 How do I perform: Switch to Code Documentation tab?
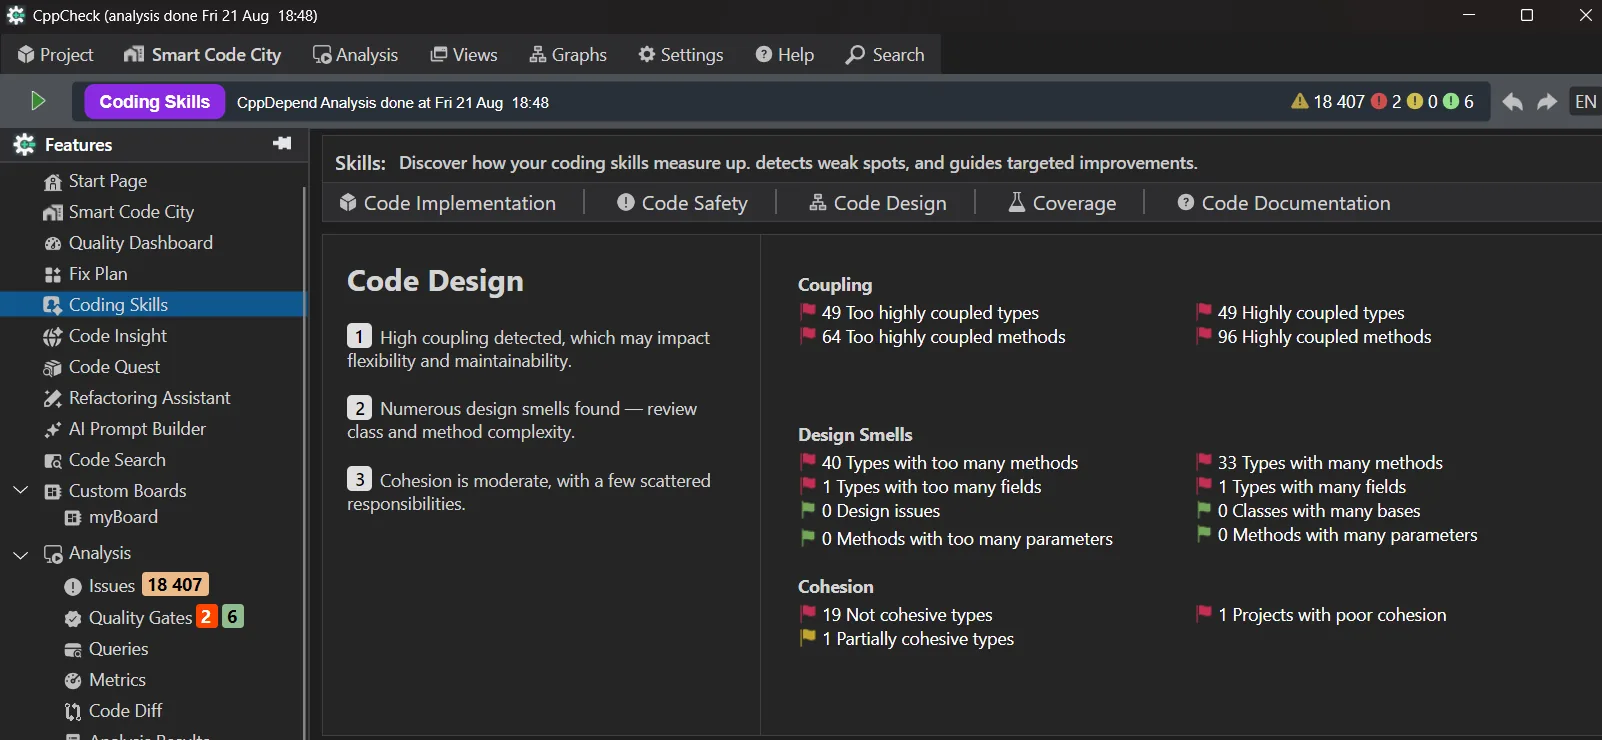pos(1284,203)
